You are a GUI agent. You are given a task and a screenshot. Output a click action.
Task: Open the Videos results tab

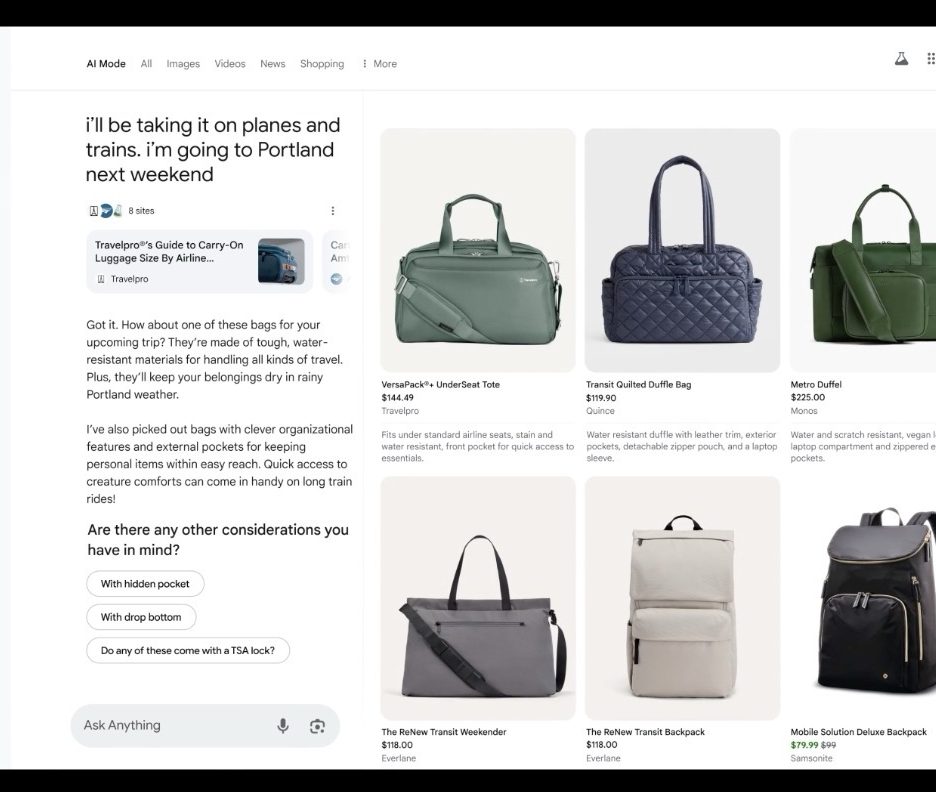click(230, 64)
